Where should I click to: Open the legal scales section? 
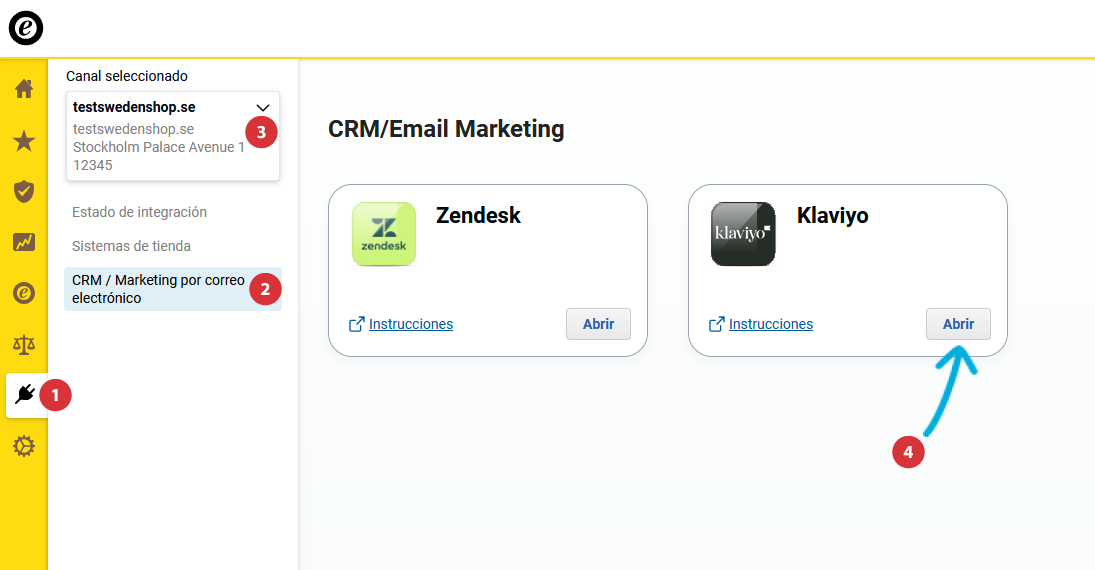pyautogui.click(x=24, y=345)
